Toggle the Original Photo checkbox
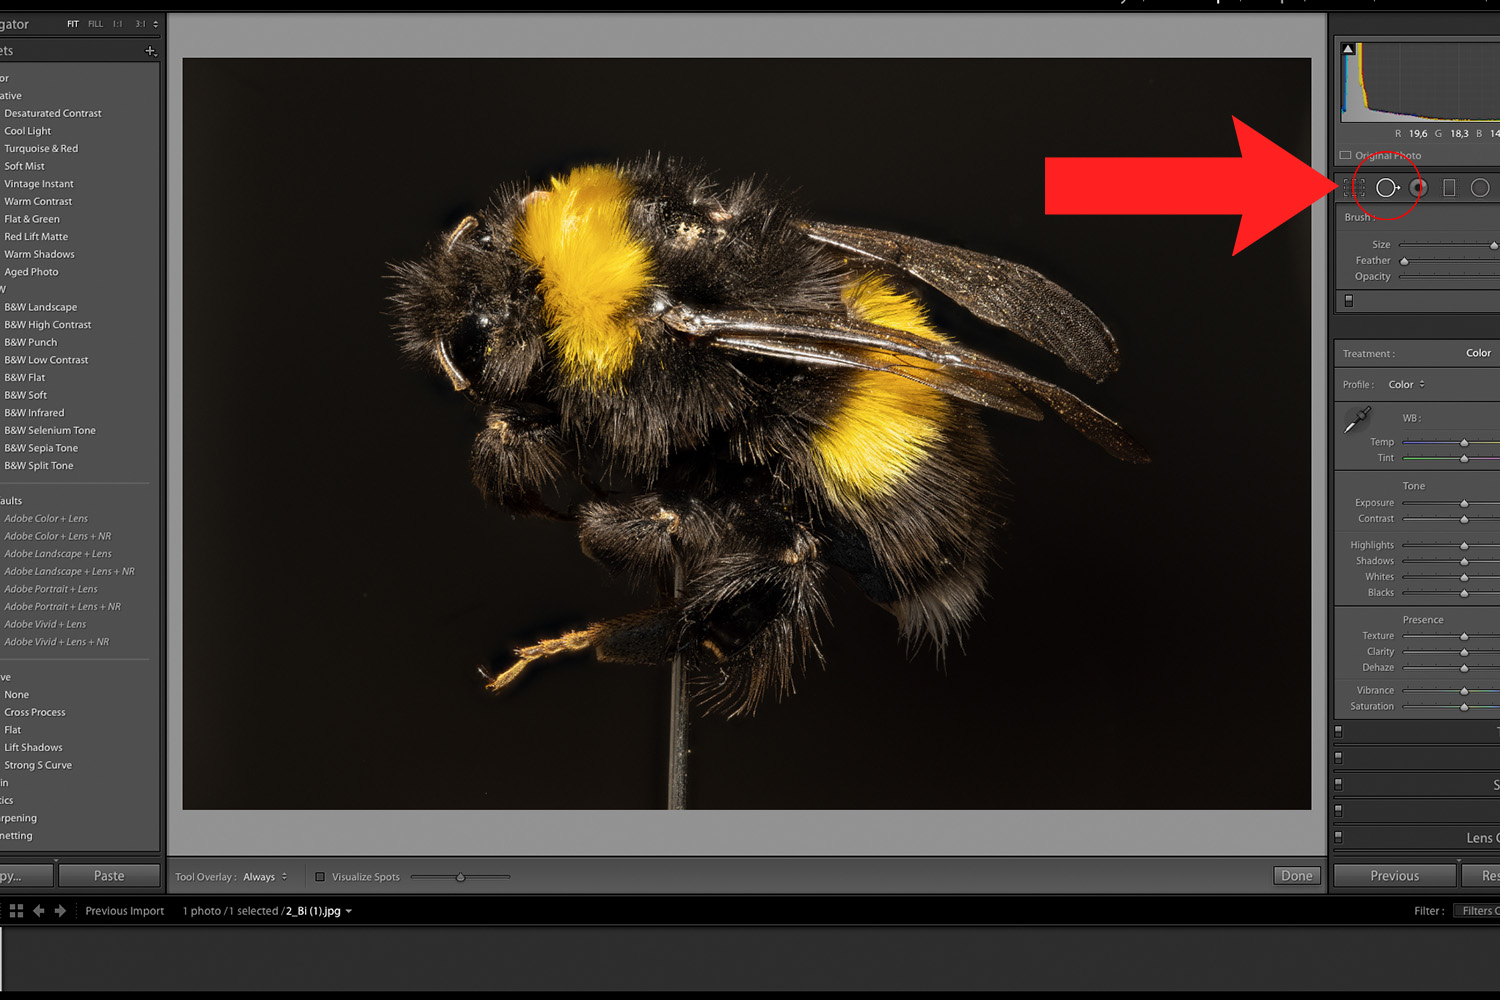The width and height of the screenshot is (1500, 1000). 1344,155
